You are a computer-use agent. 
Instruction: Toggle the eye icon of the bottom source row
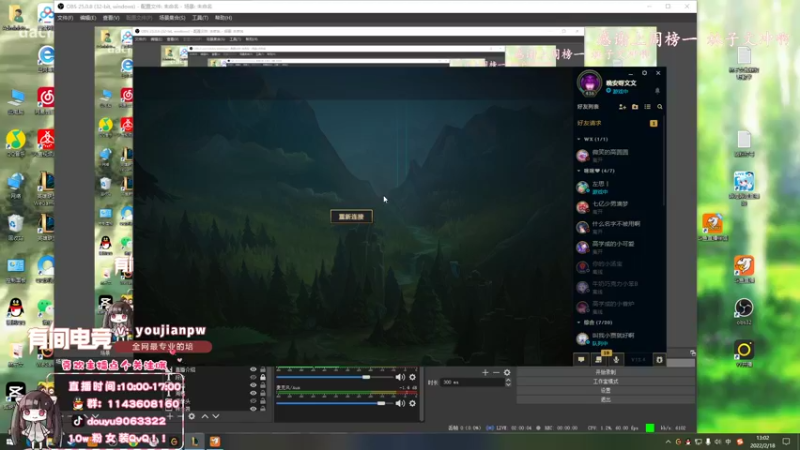(x=253, y=409)
